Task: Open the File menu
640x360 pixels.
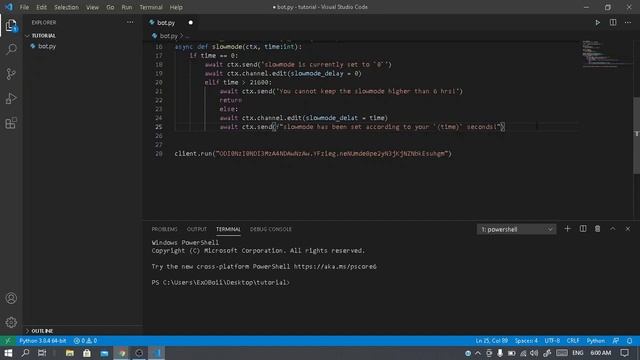Action: point(24,7)
